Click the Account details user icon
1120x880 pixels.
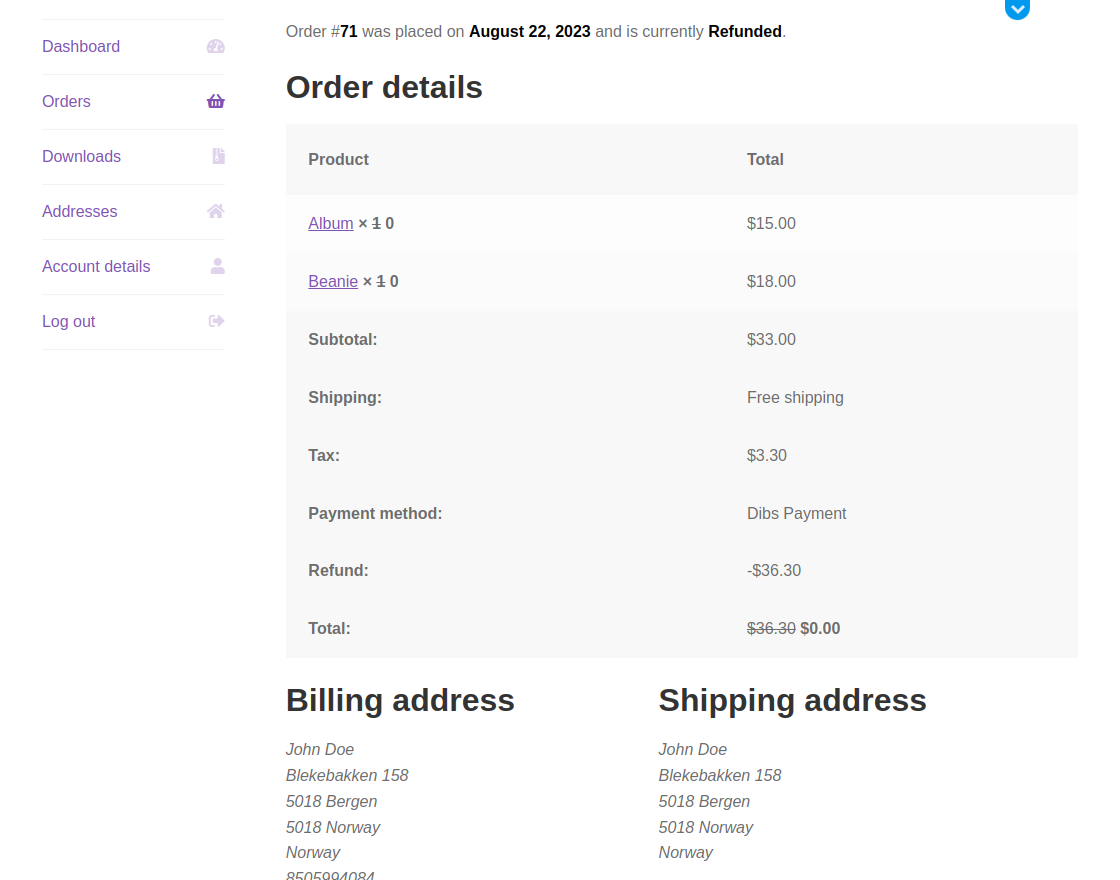(216, 266)
